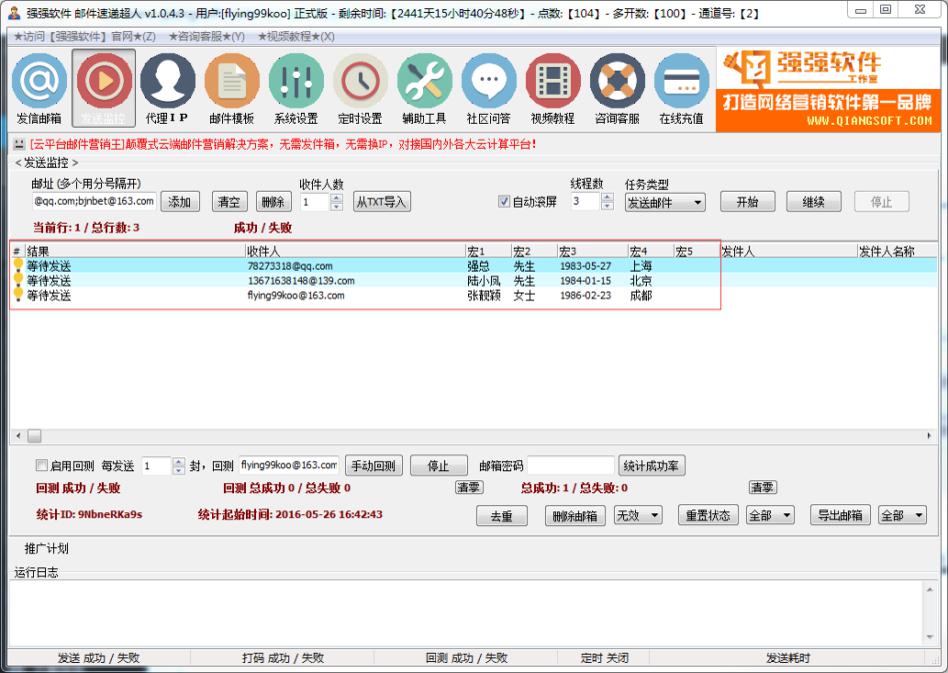Image resolution: width=948 pixels, height=673 pixels.
Task: Increase the 线程数 thread count spinner
Action: 607,197
